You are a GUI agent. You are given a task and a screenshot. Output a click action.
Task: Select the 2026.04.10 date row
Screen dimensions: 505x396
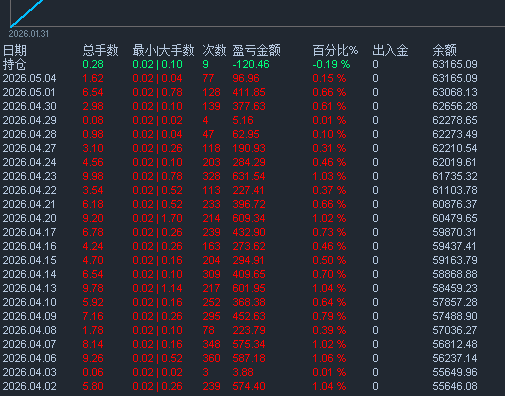tap(30, 302)
